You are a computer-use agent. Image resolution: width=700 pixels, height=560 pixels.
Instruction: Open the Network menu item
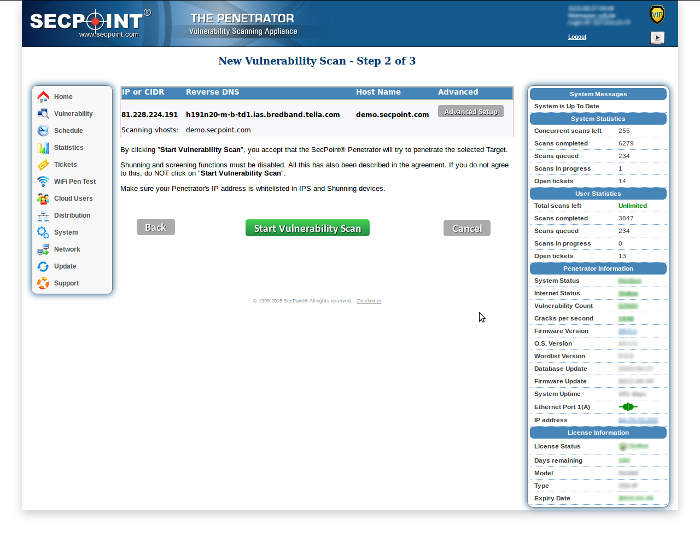pos(67,249)
